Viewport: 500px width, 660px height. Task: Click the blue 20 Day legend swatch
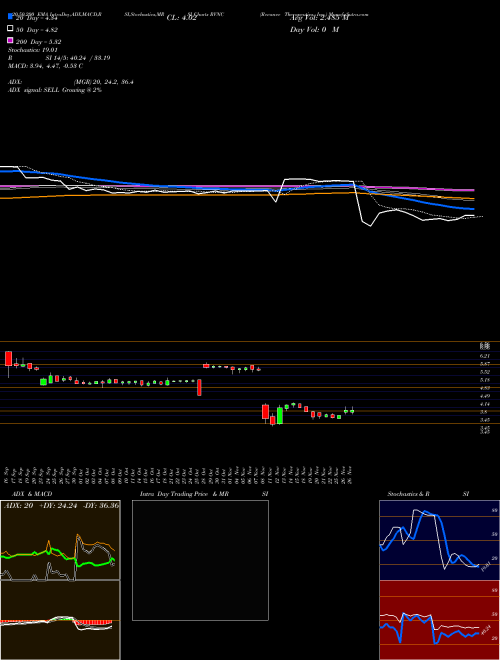(x=11, y=16)
